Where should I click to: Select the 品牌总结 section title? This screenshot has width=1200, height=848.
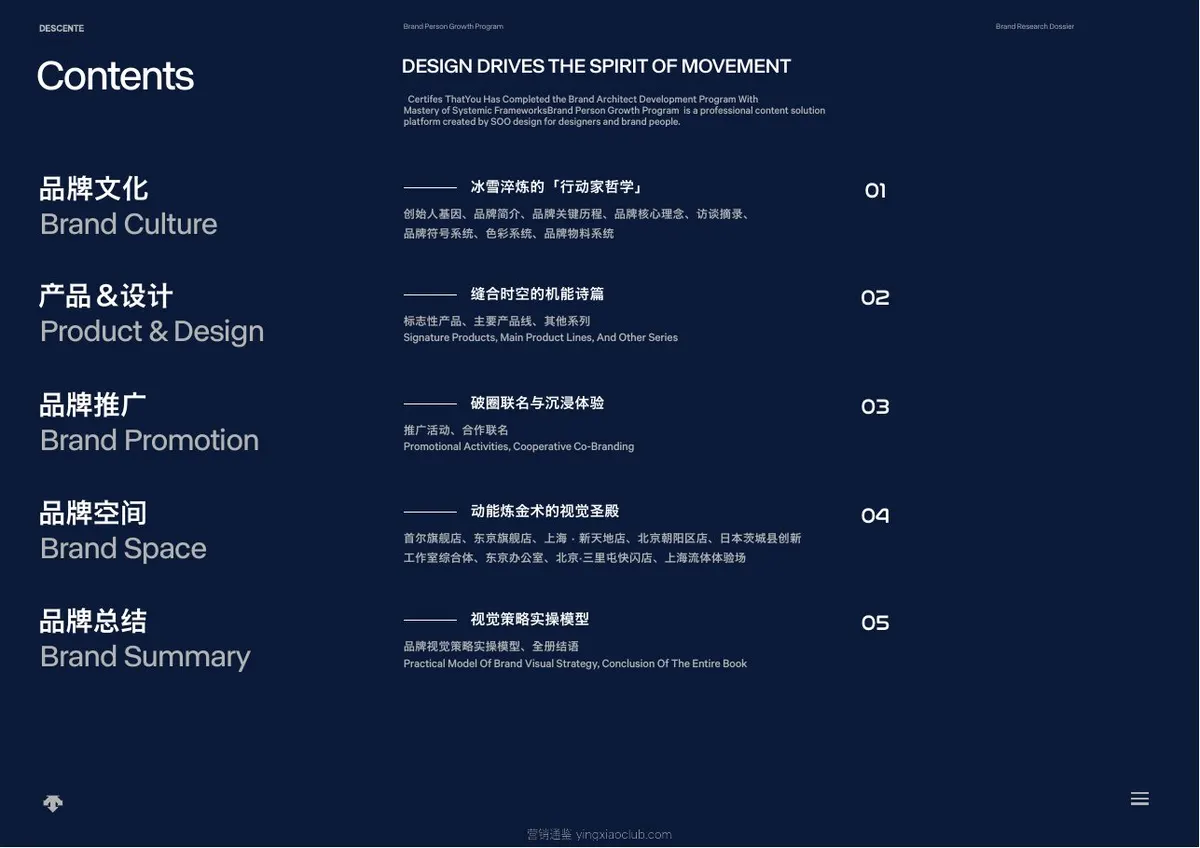click(x=93, y=621)
